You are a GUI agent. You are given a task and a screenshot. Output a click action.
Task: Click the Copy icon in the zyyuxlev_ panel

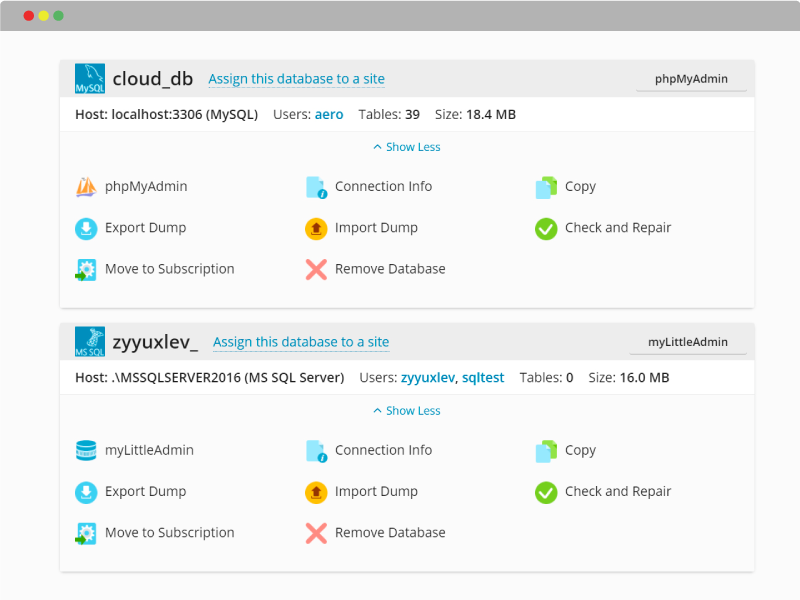(546, 451)
